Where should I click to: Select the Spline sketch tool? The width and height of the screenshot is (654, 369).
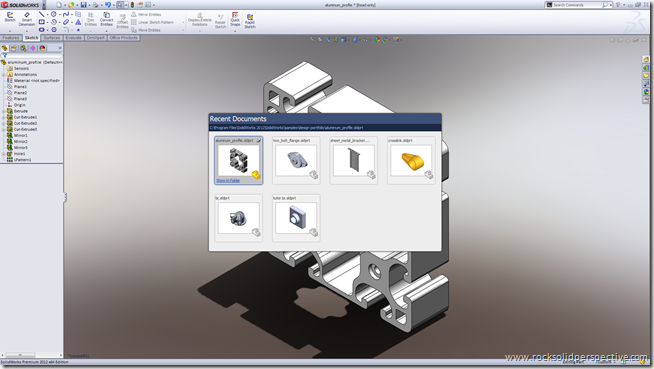pos(65,14)
